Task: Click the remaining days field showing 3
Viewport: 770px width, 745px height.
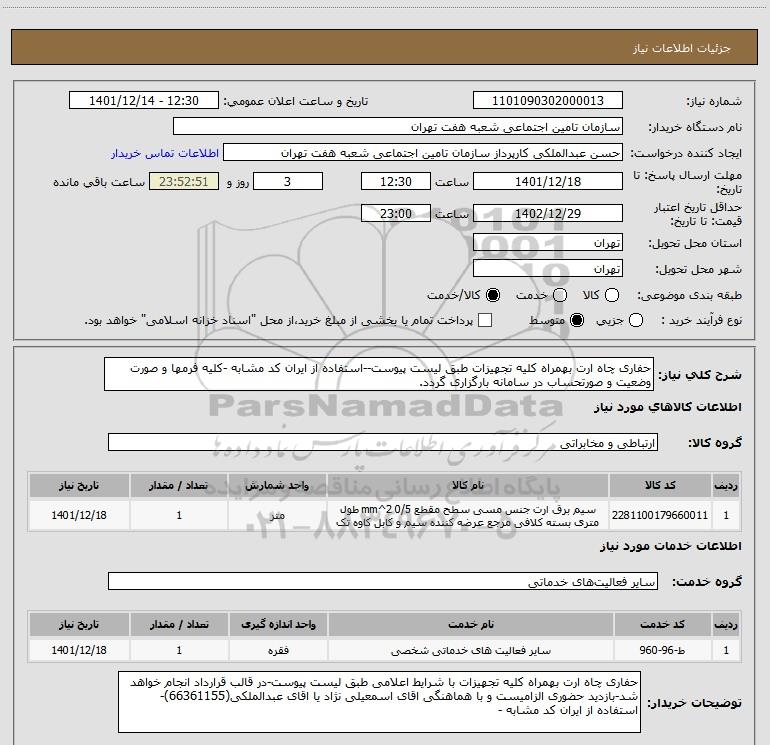Action: 288,181
